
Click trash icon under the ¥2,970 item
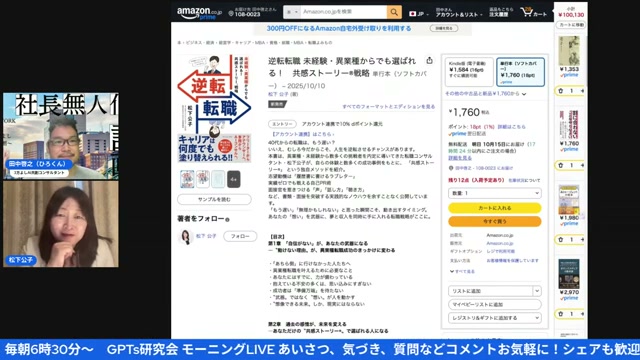561,314
